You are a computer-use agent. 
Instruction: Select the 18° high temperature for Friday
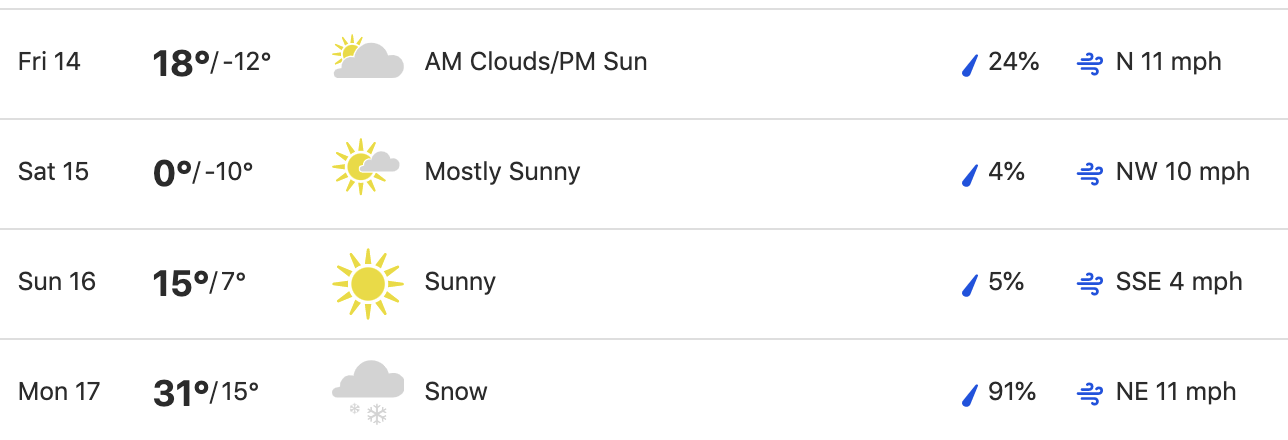181,63
